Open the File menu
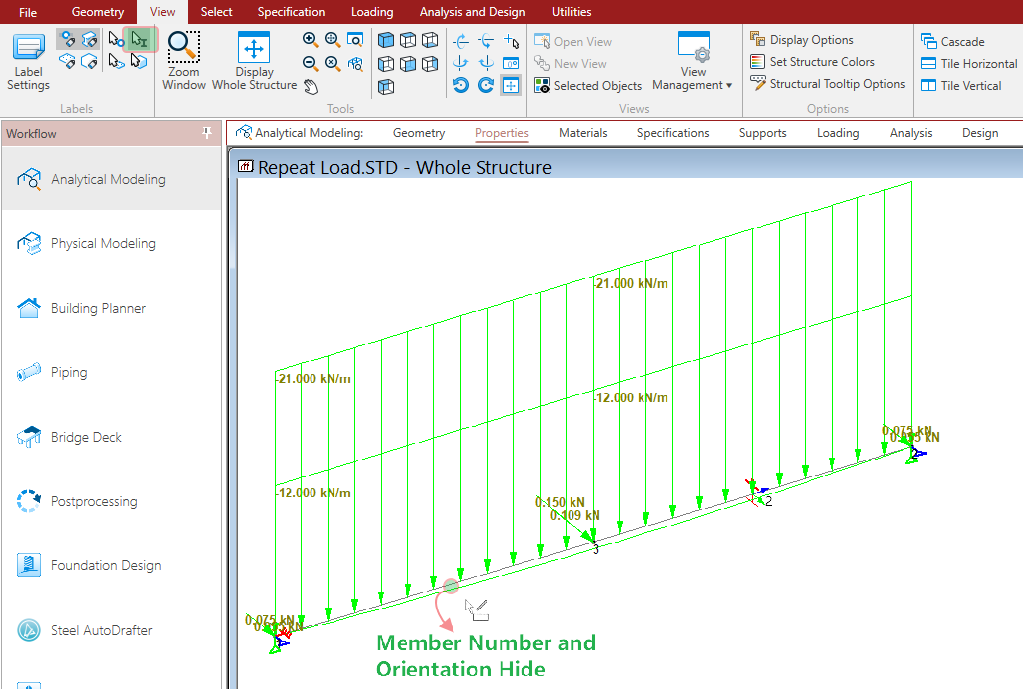The image size is (1023, 691). (x=28, y=12)
